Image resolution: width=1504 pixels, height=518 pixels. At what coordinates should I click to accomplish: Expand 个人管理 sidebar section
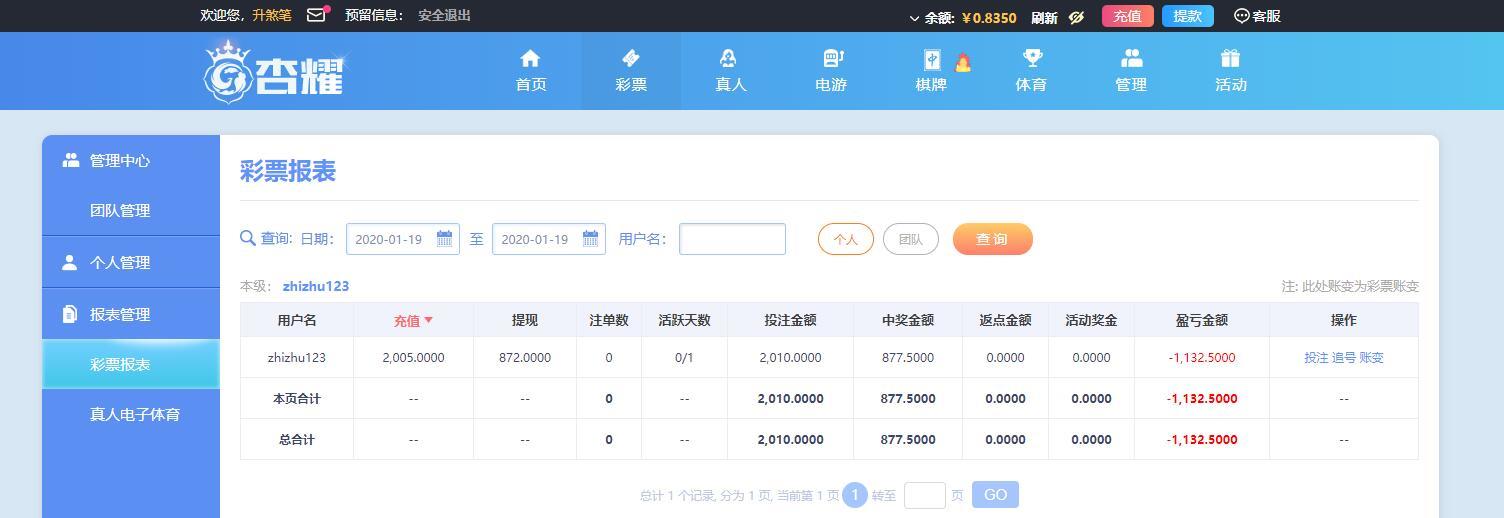[131, 262]
